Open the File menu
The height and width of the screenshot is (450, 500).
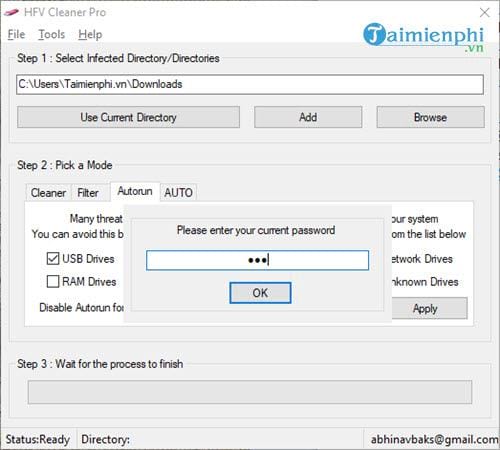coord(16,34)
